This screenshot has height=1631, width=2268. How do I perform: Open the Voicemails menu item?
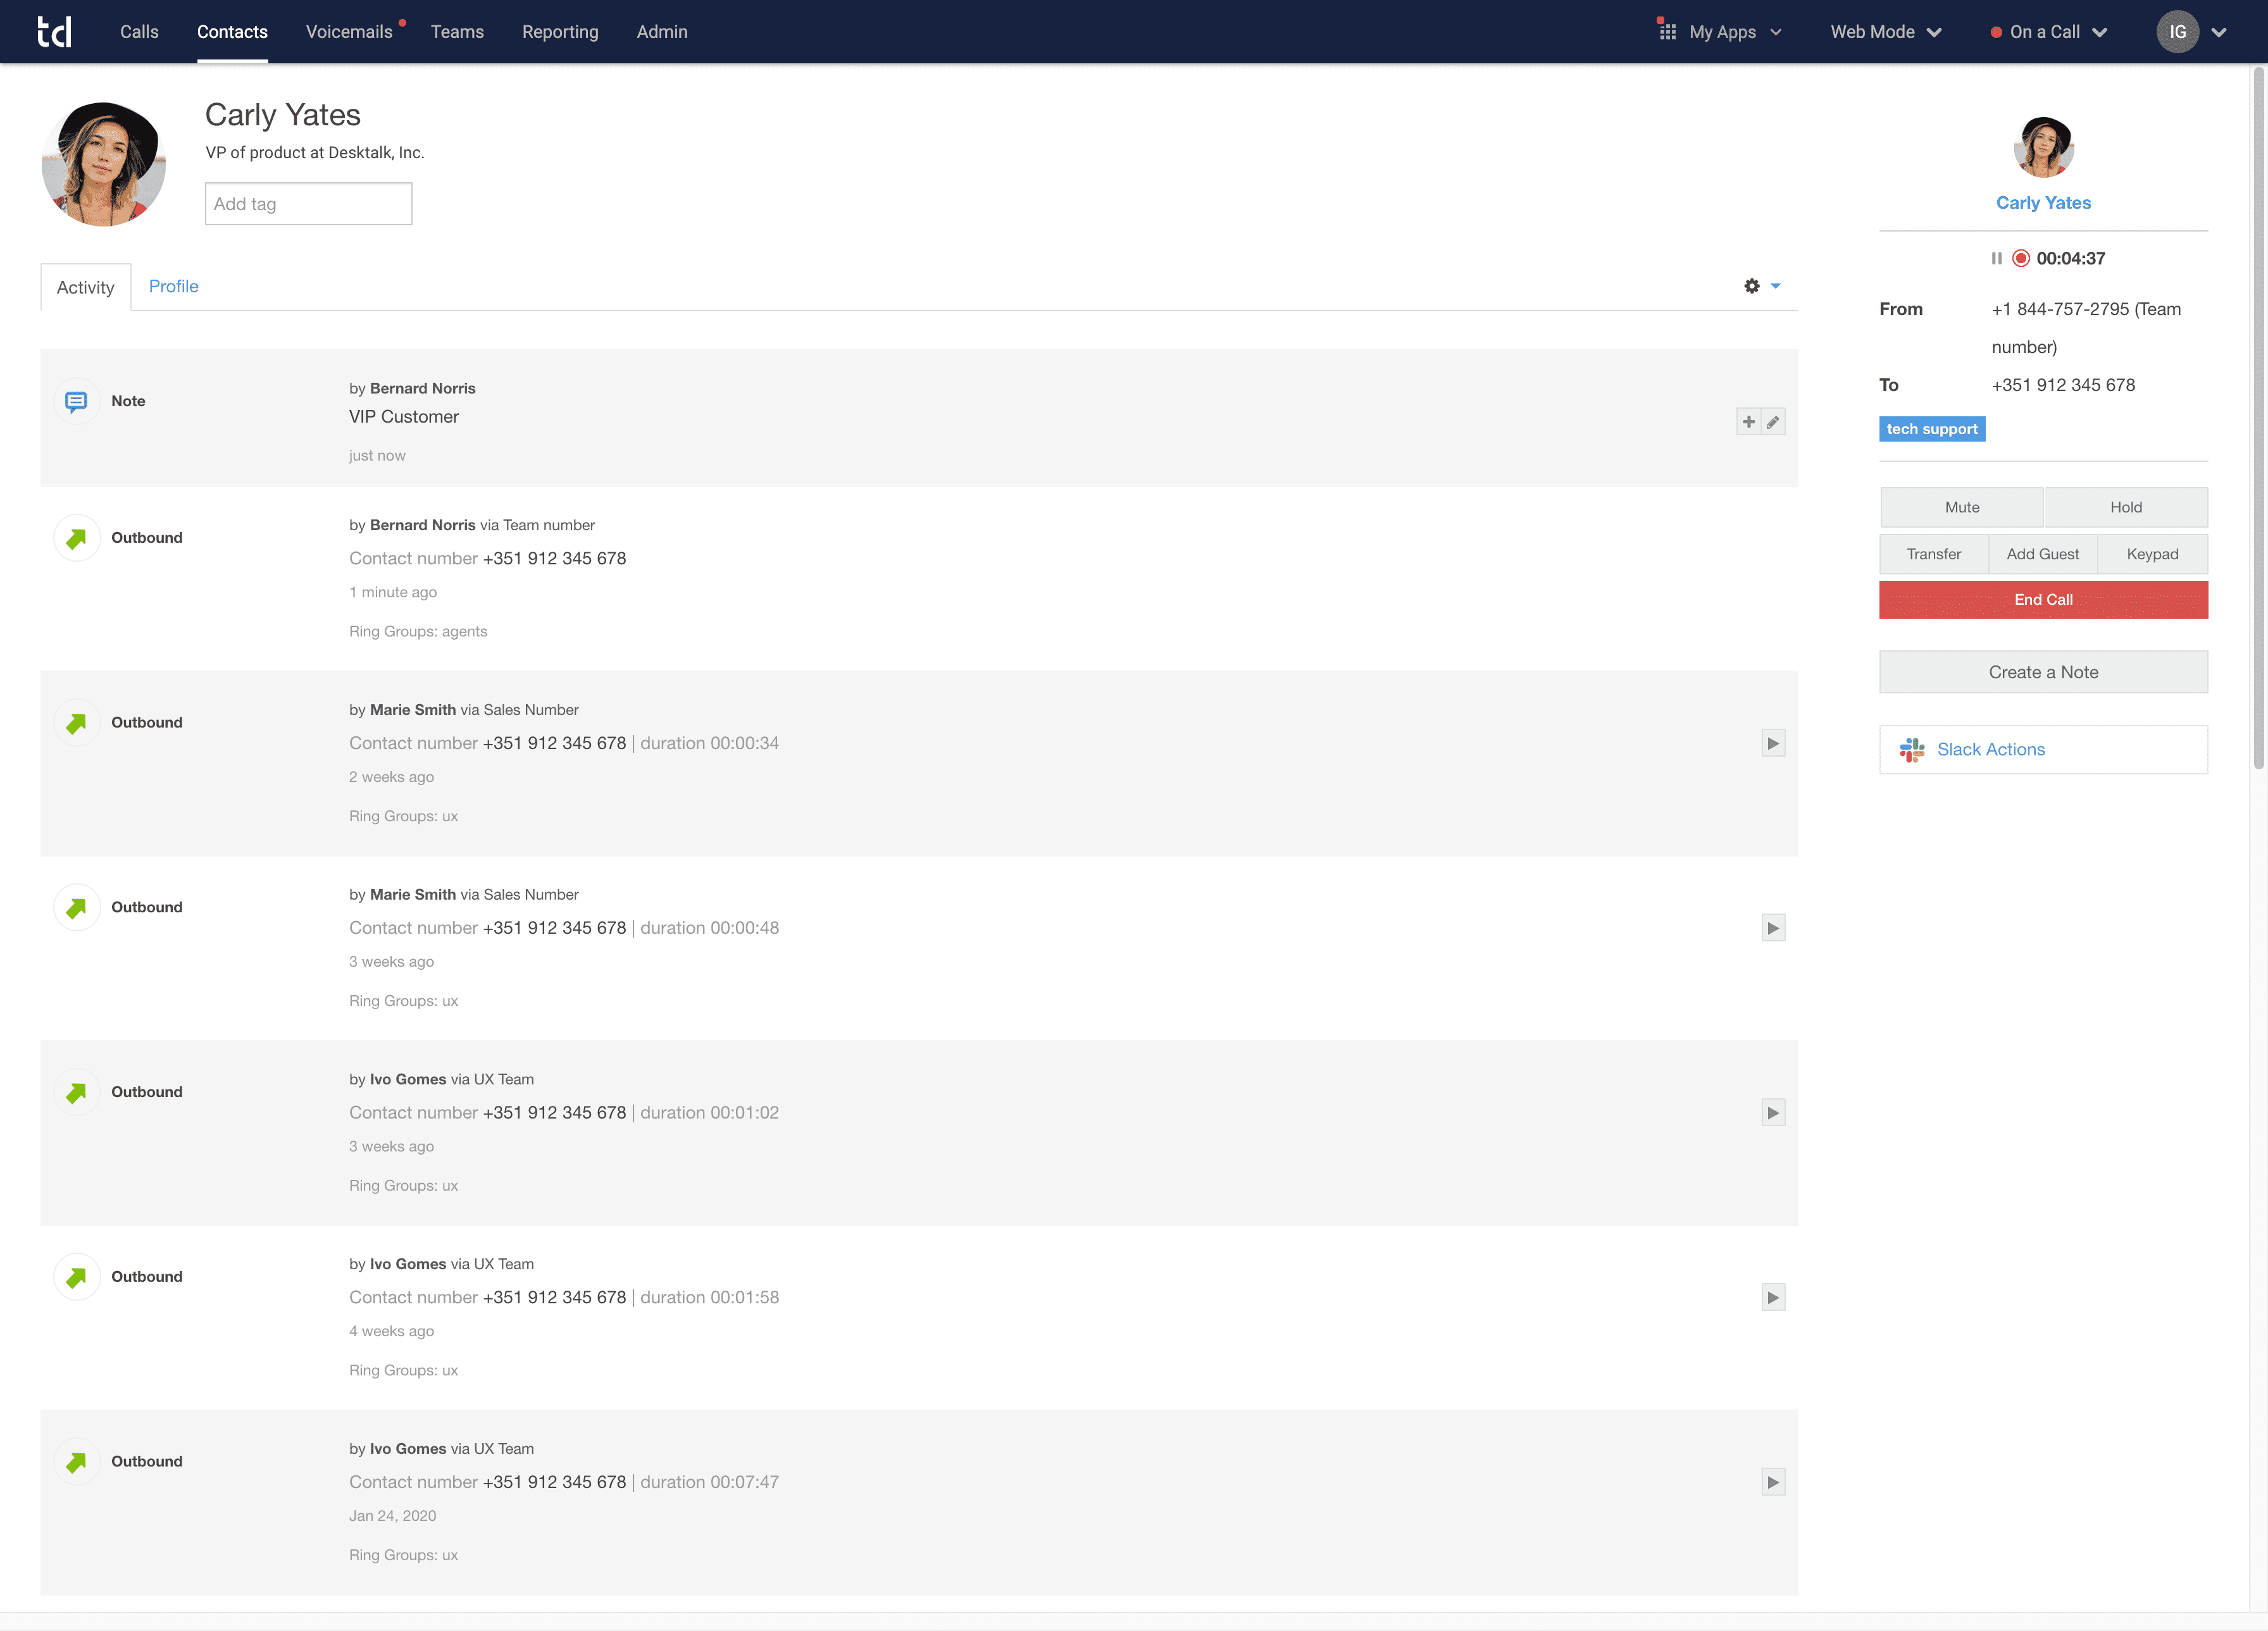(349, 32)
